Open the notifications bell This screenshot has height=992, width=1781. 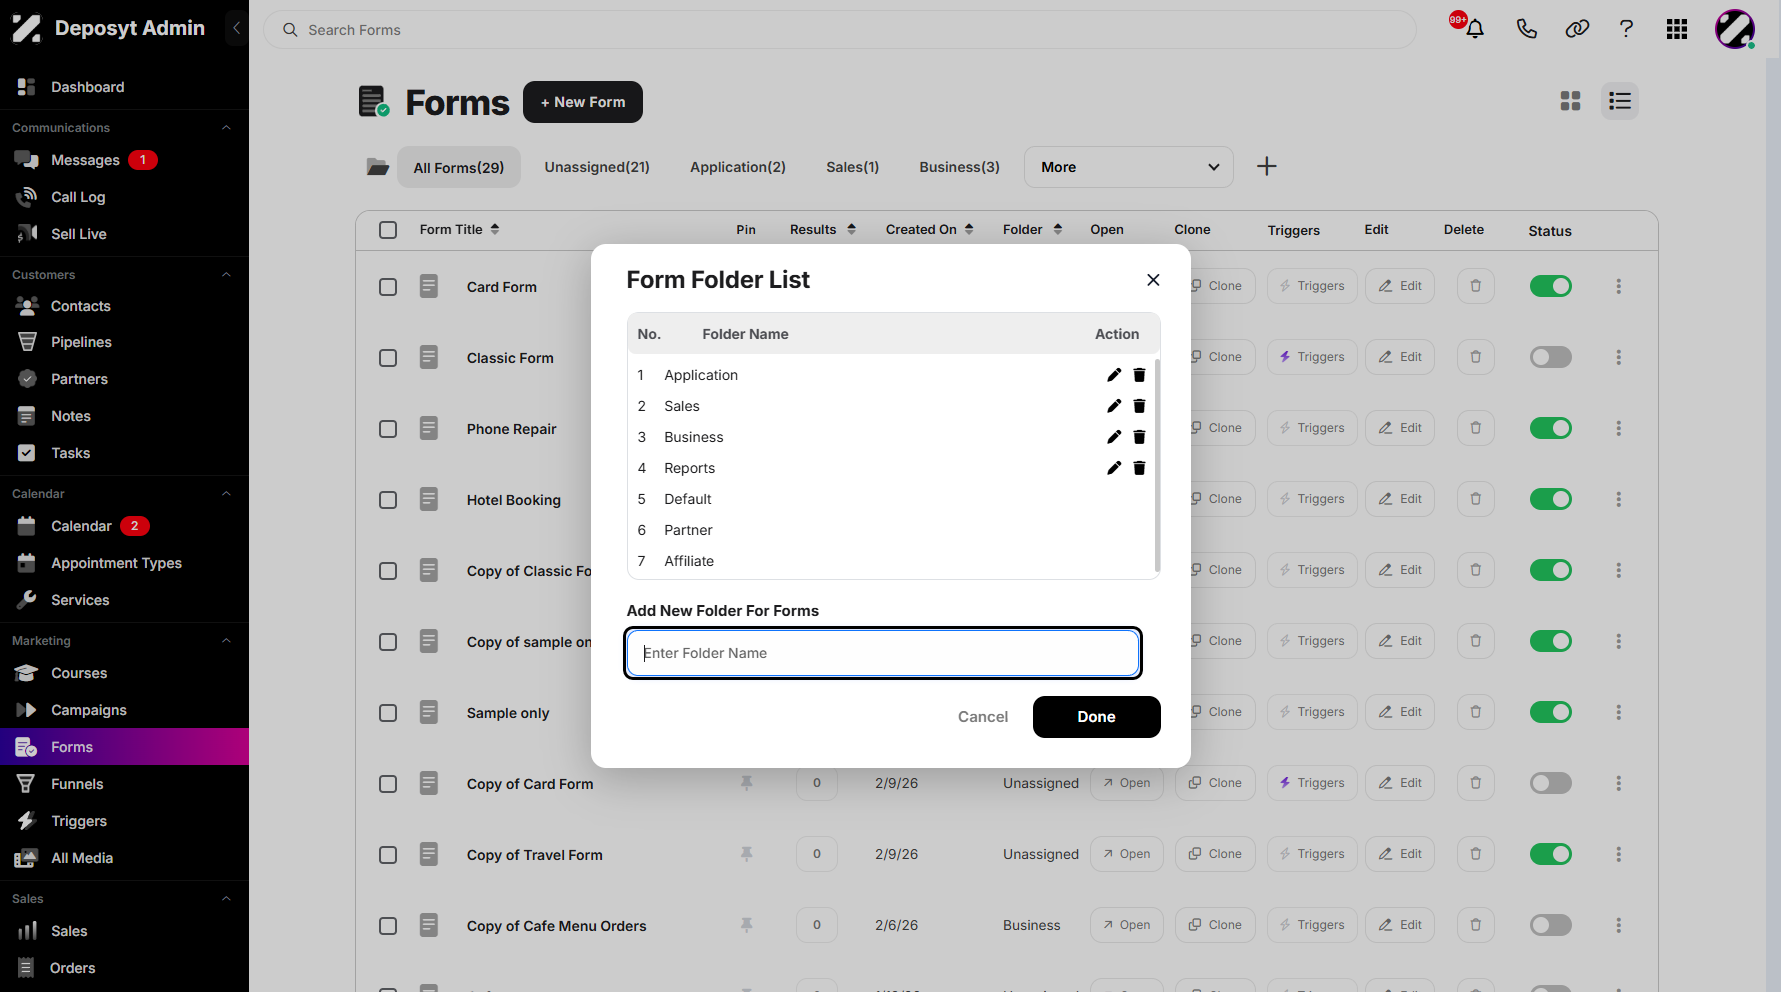coord(1474,29)
